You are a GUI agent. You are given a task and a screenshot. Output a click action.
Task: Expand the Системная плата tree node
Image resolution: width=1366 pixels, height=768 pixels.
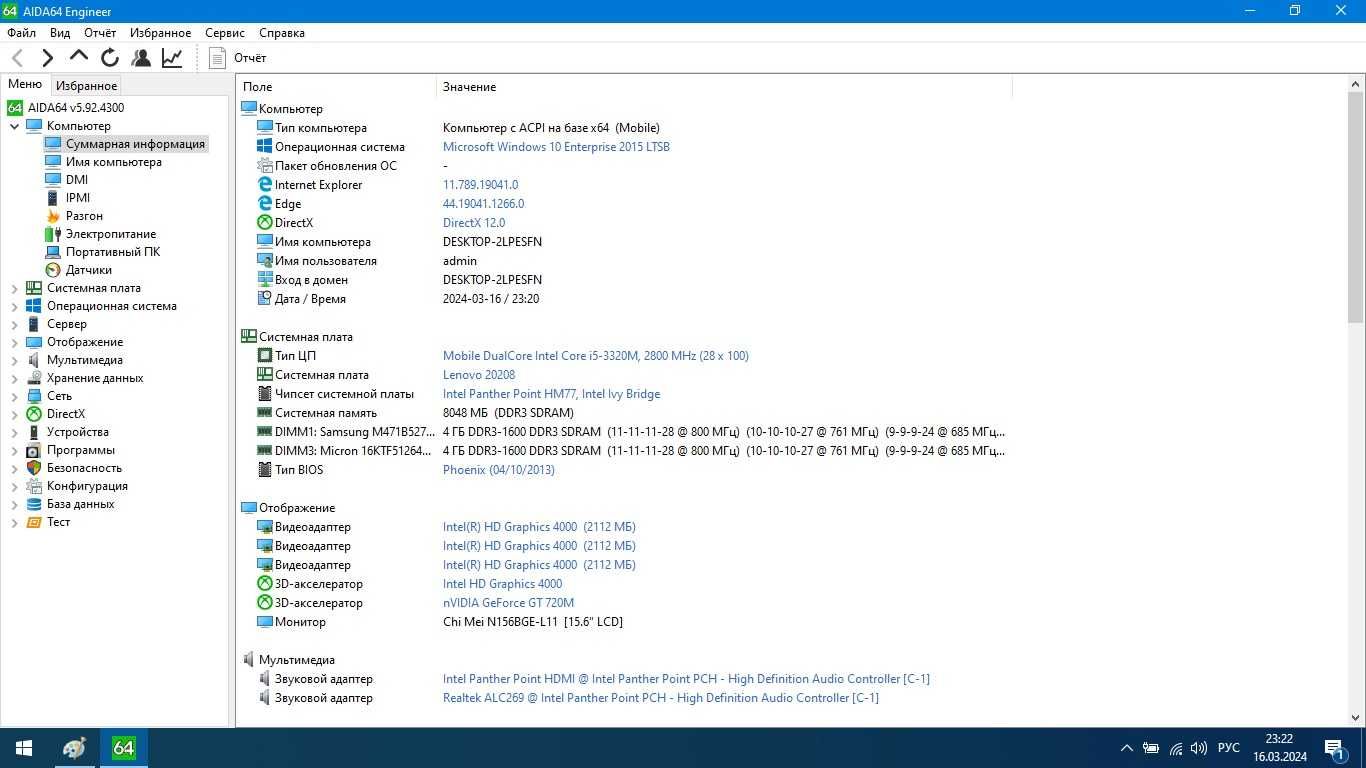click(x=15, y=288)
